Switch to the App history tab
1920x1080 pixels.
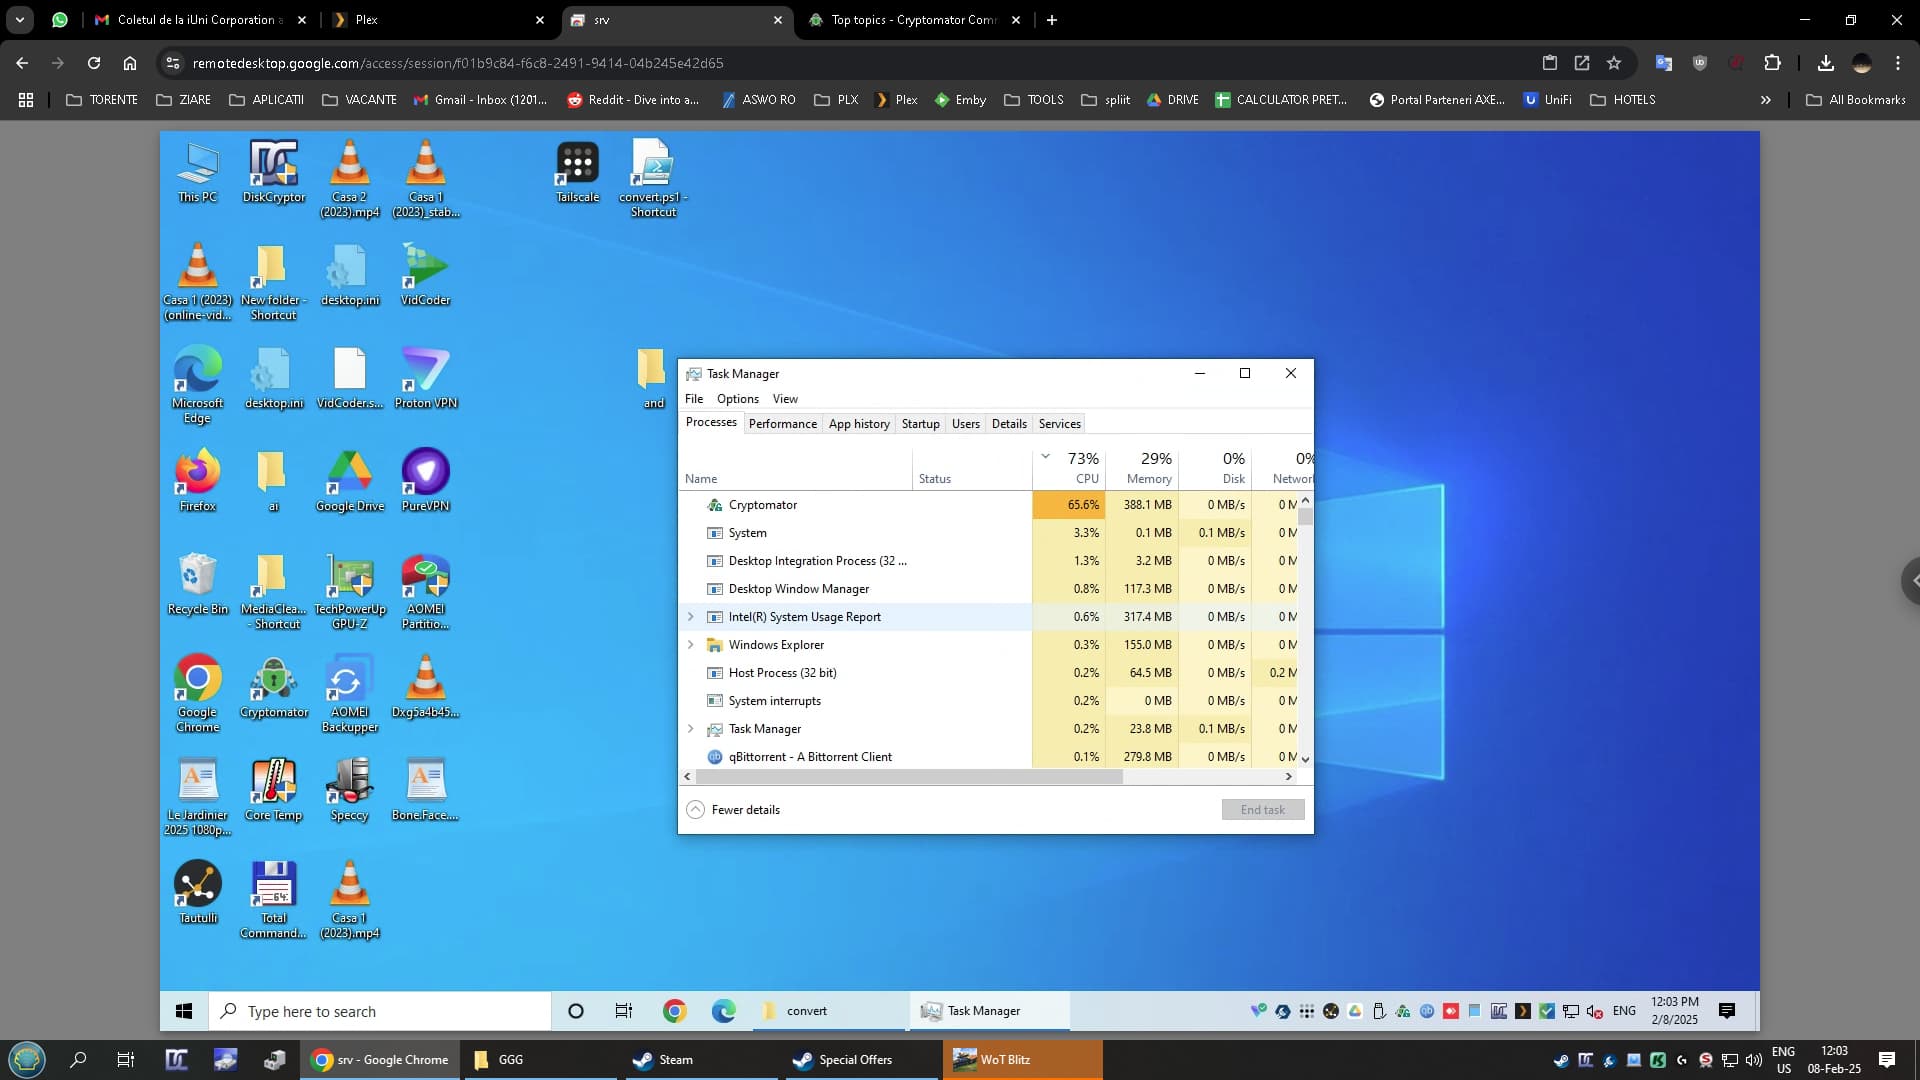point(859,424)
